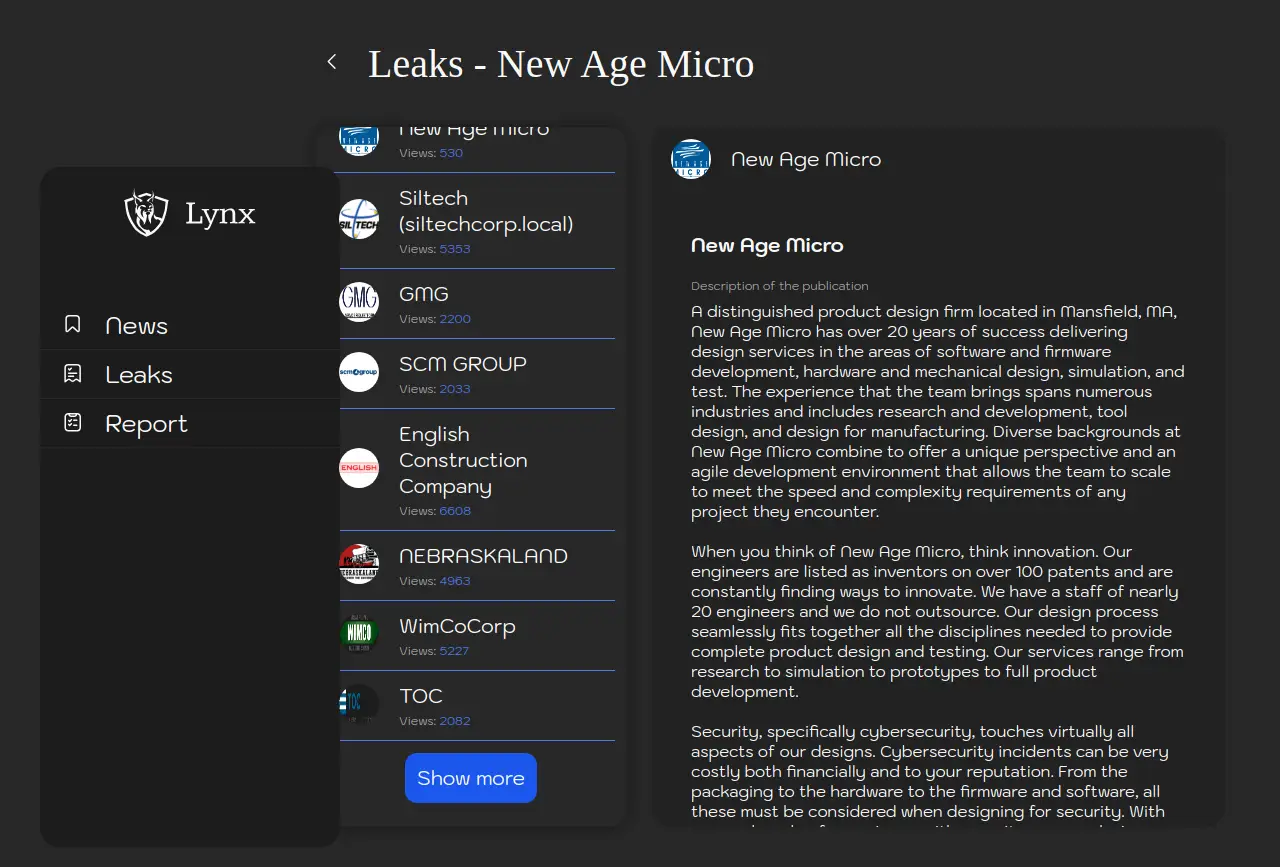The width and height of the screenshot is (1280, 867).
Task: Go to the Report menu item
Action: click(x=146, y=424)
